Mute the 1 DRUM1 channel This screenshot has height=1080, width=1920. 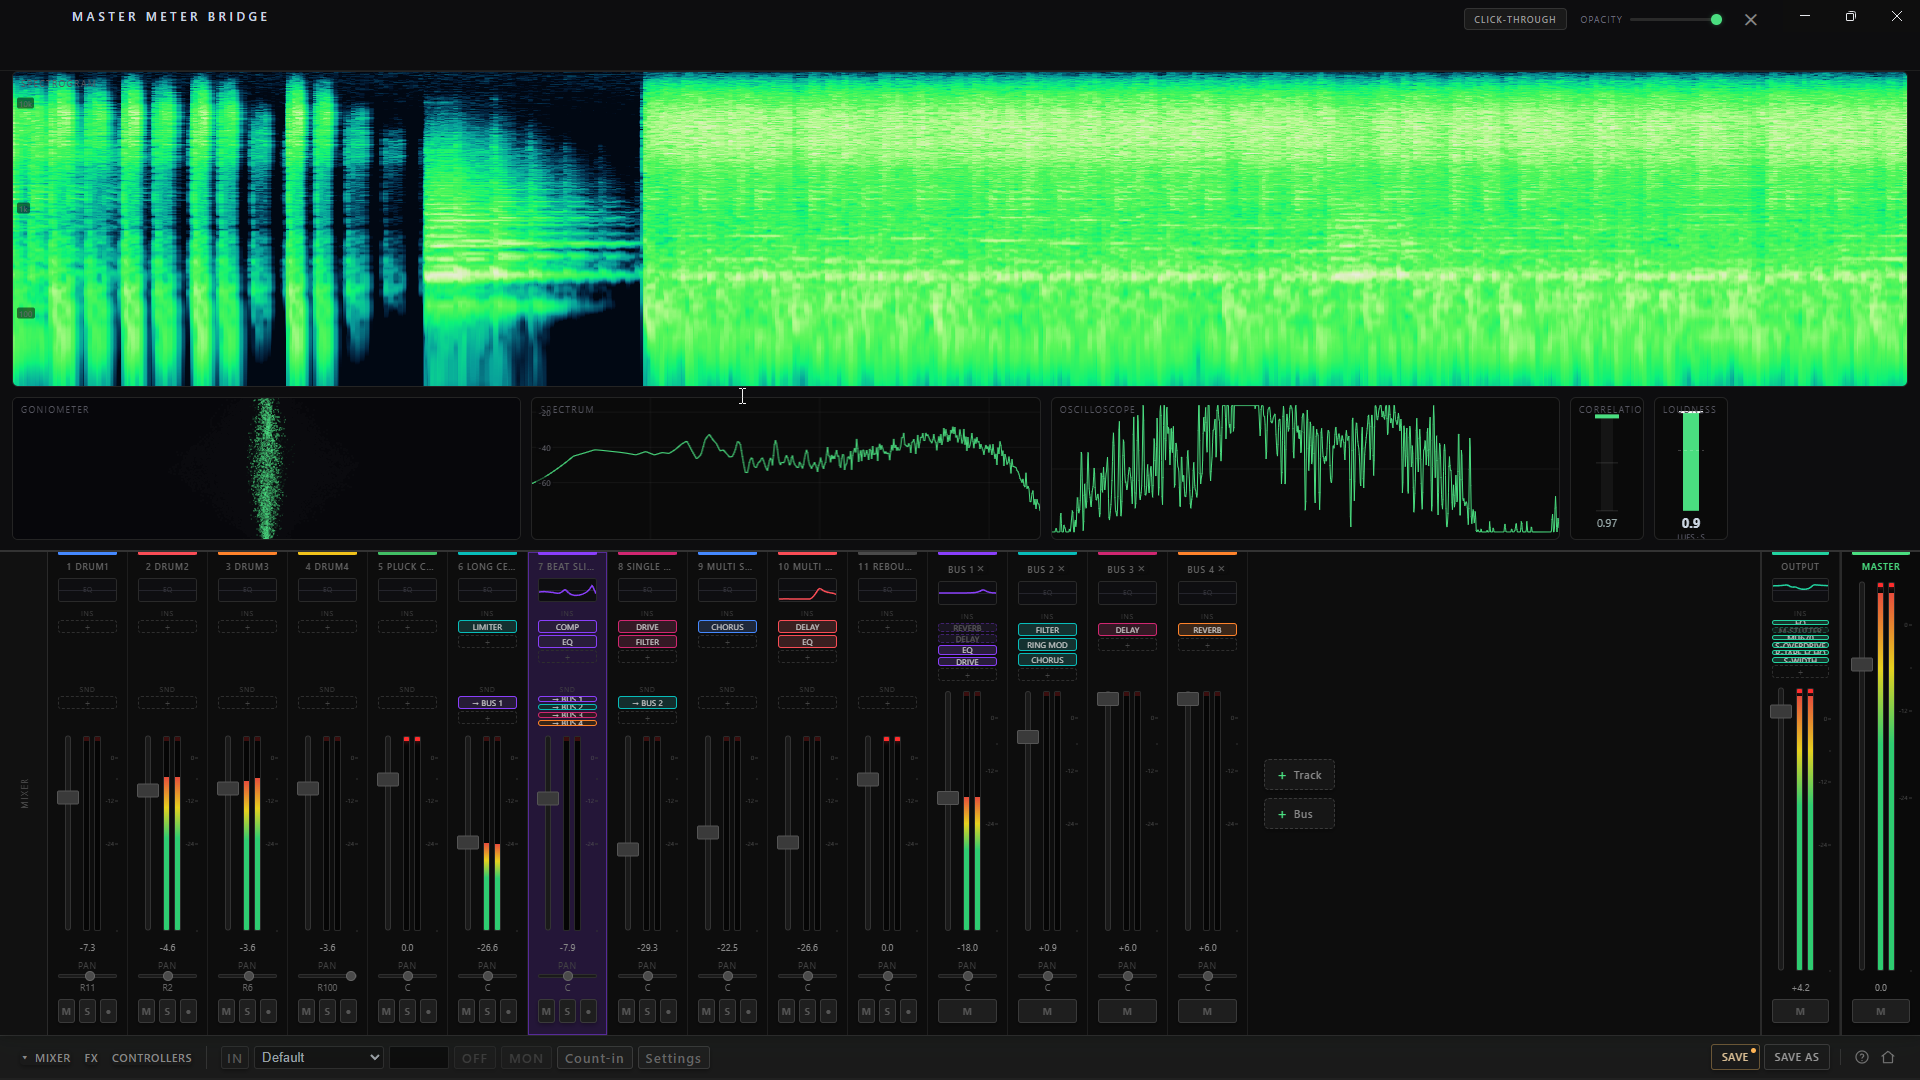click(x=66, y=1011)
